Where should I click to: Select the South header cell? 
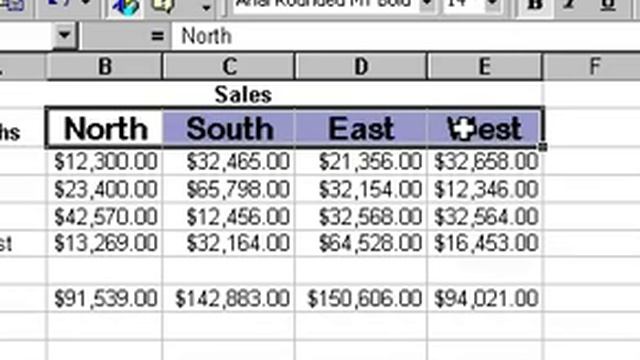click(229, 129)
